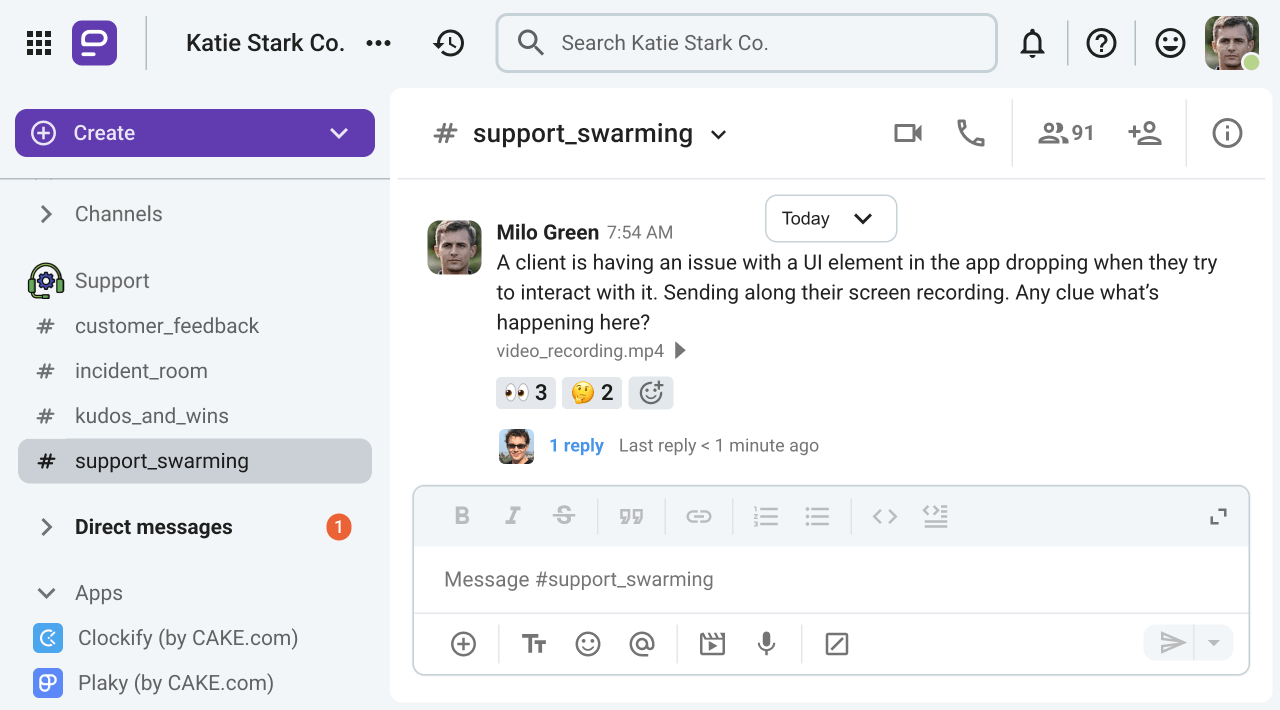Viewport: 1280px width, 710px height.
Task: Record an audio clip with the microphone icon
Action: 766,644
